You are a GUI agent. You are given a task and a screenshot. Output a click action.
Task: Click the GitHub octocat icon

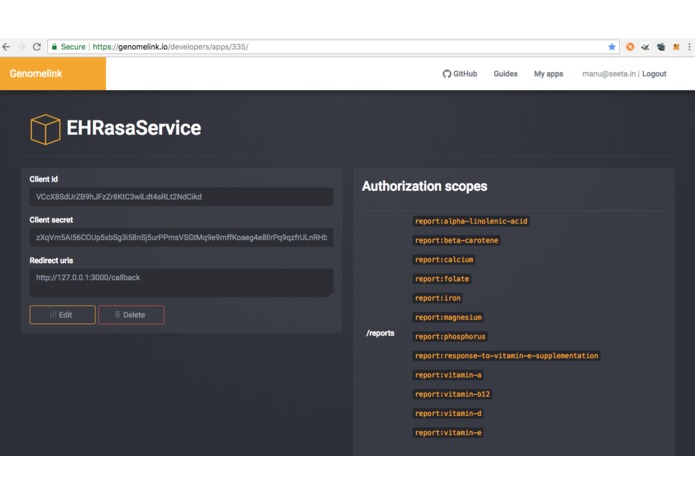(x=446, y=74)
